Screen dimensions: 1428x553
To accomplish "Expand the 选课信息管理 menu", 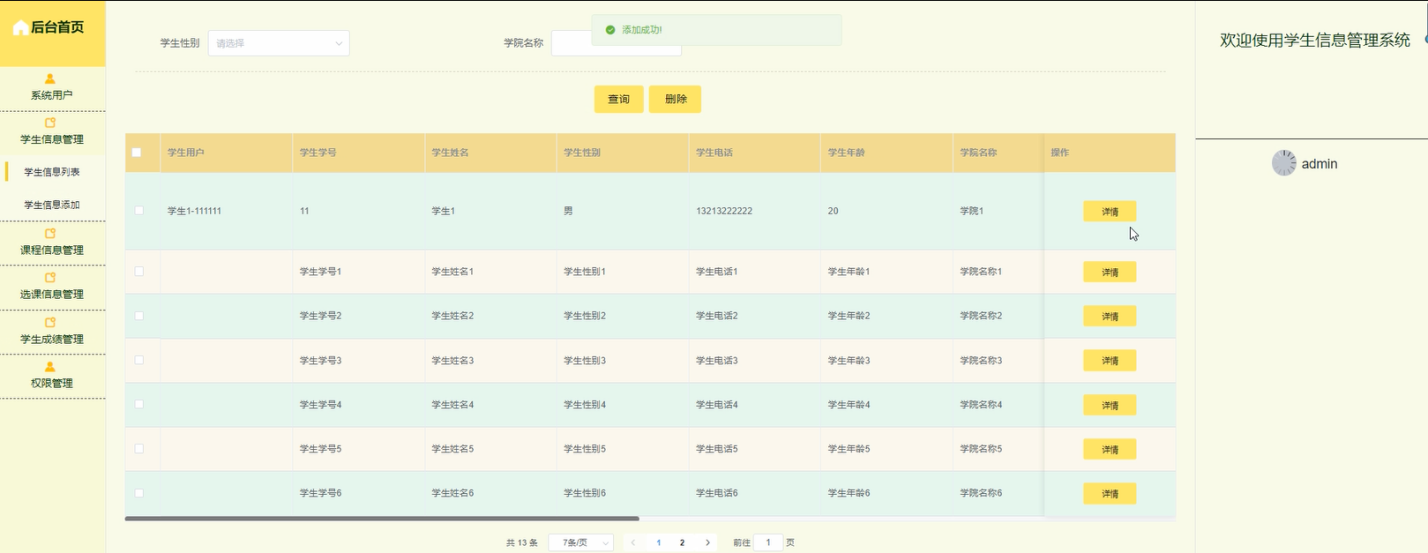I will point(52,287).
